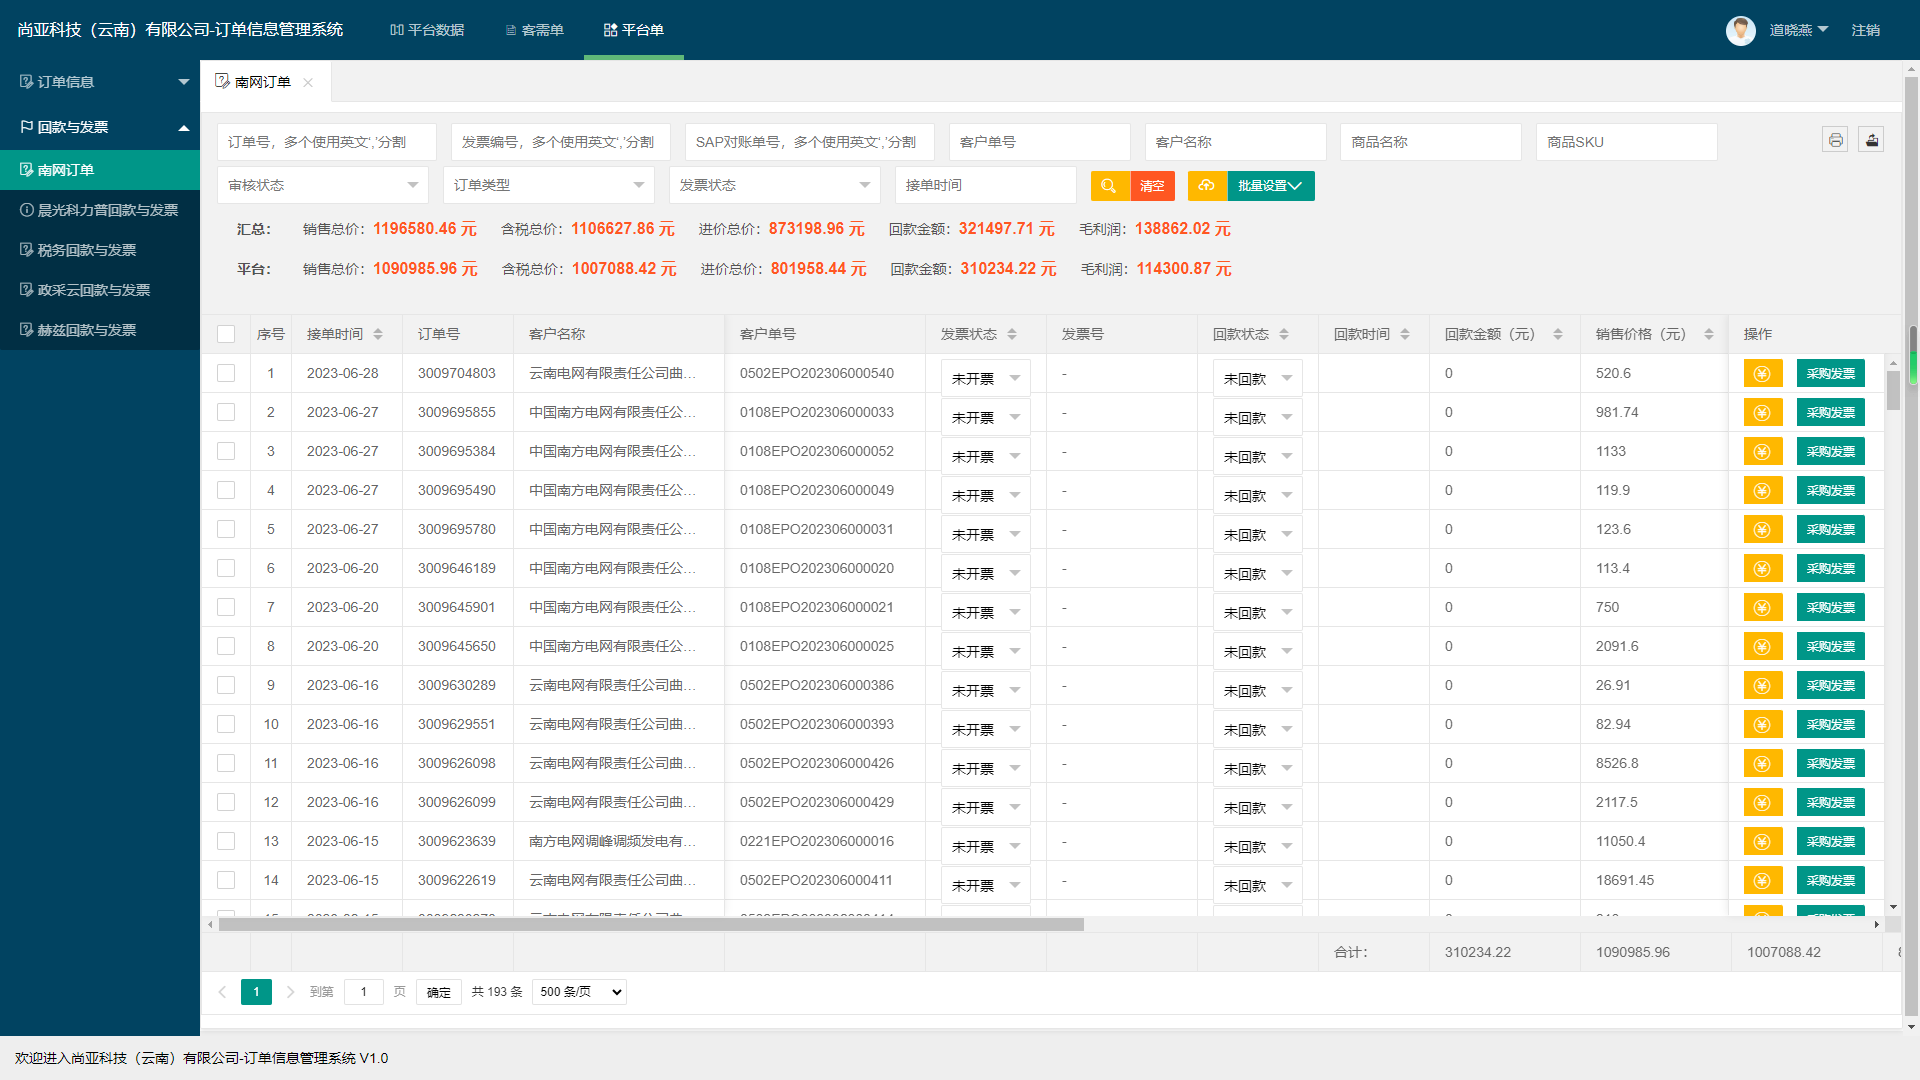Switch to 客需单 top tab
1920x1080 pixels.
pyautogui.click(x=534, y=30)
